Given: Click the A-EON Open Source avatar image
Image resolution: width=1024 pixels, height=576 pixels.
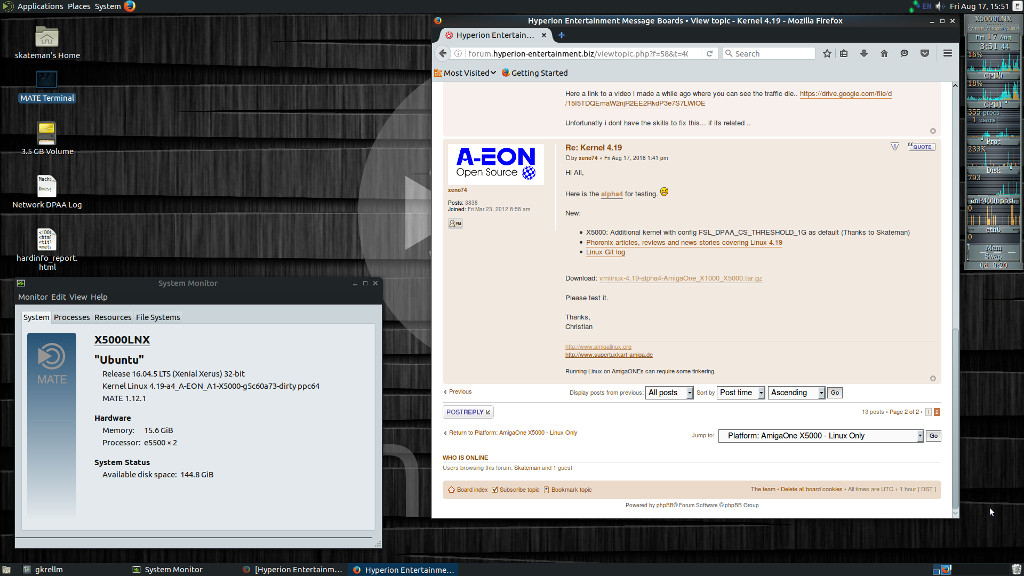Looking at the screenshot, I should click(x=496, y=164).
